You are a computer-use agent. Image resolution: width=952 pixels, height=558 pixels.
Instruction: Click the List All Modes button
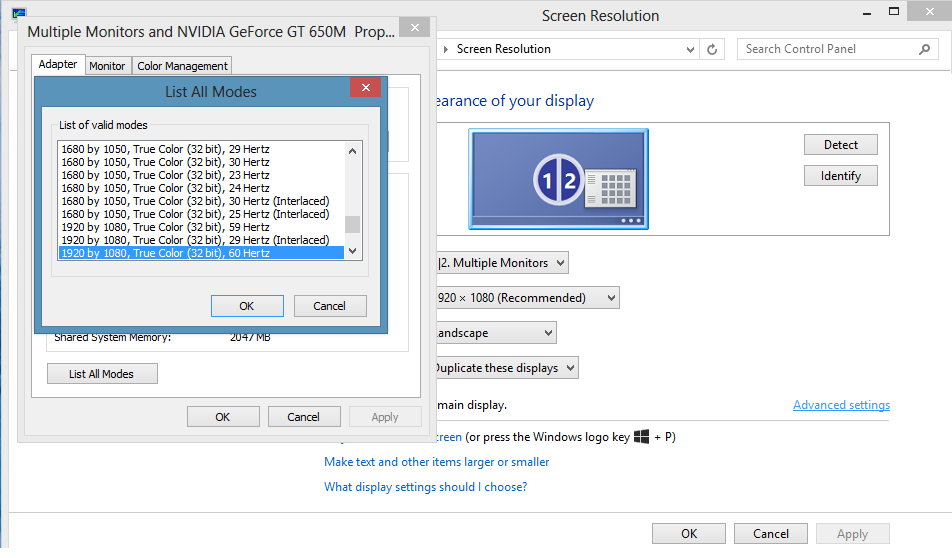[x=102, y=374]
